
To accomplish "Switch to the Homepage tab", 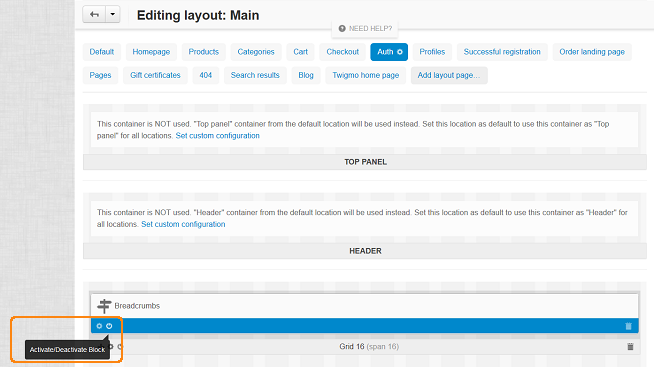I will (x=151, y=52).
